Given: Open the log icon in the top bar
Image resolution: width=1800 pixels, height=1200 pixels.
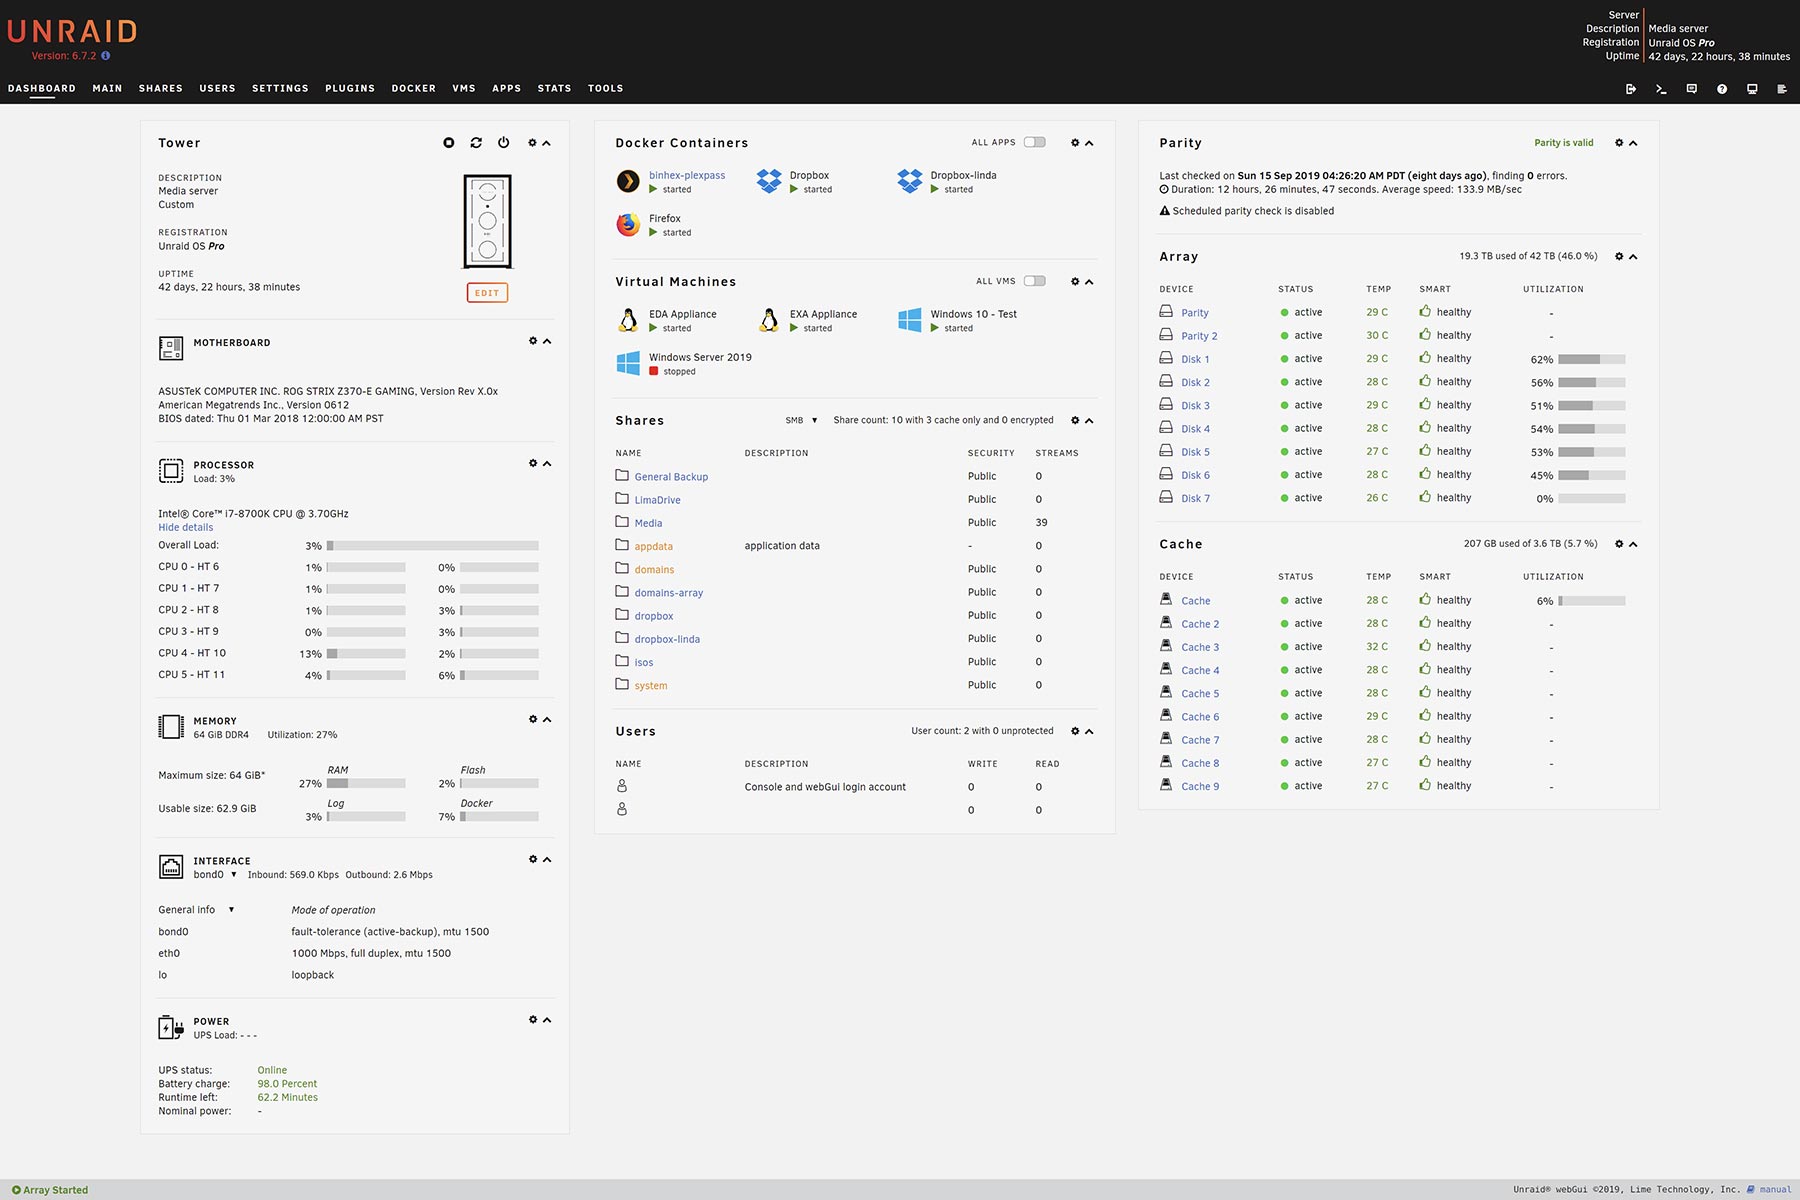Looking at the screenshot, I should 1782,89.
